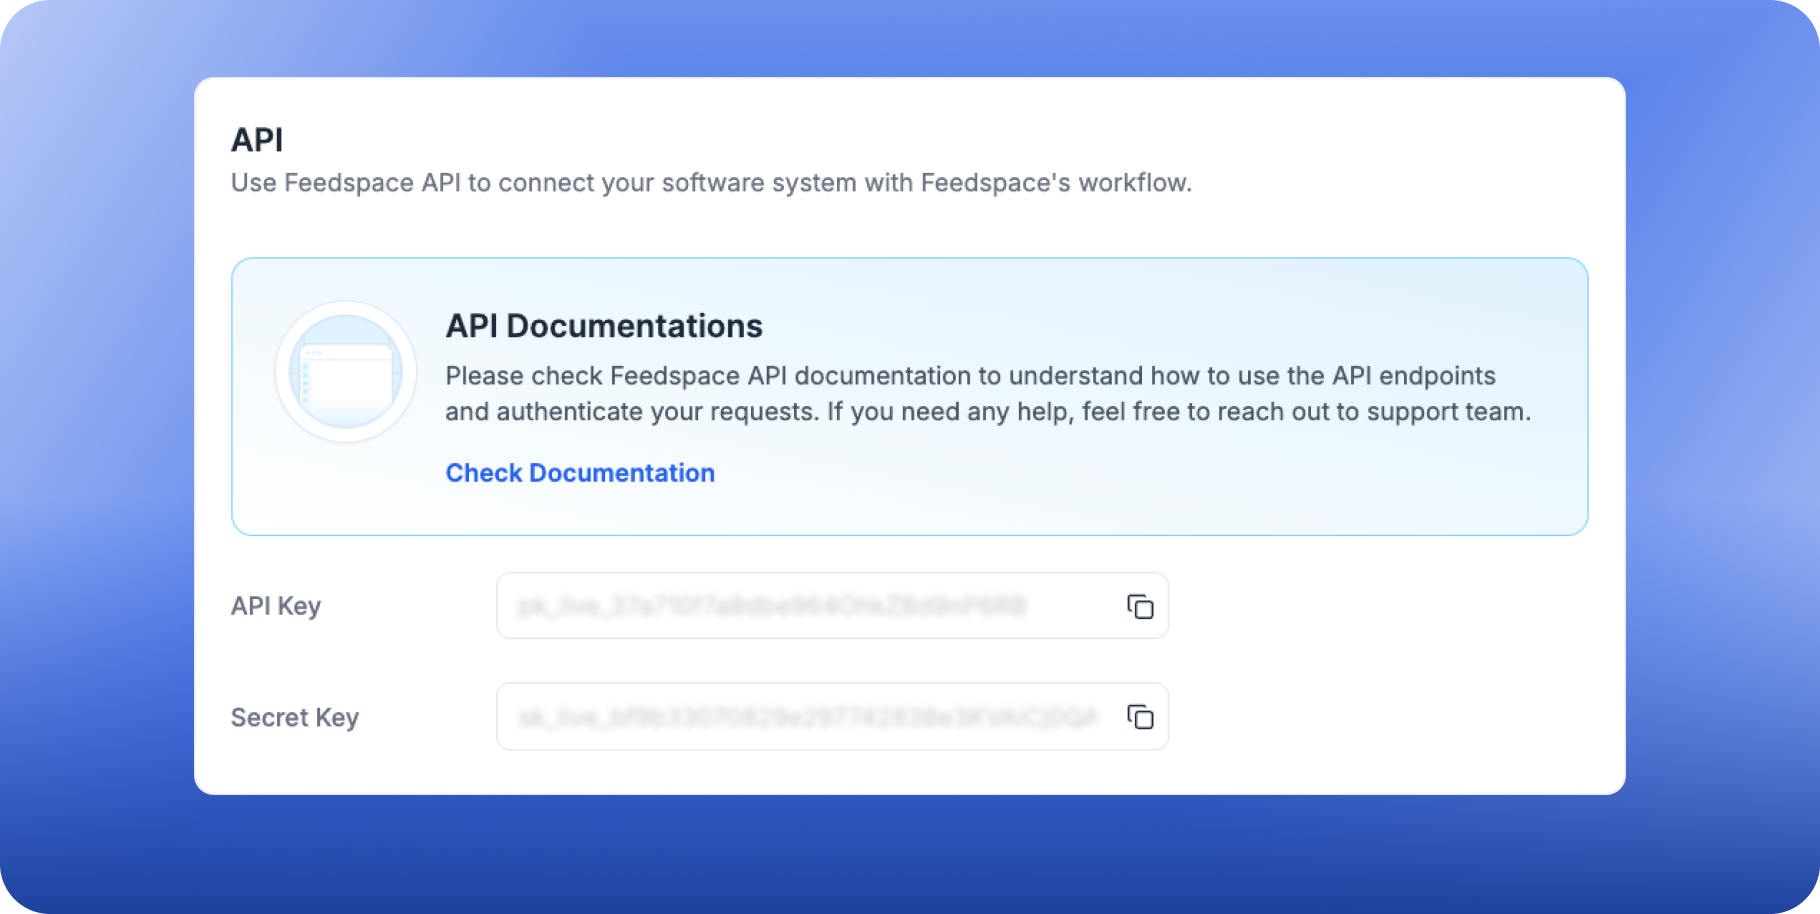Click the API page title
The image size is (1820, 914).
click(x=256, y=140)
